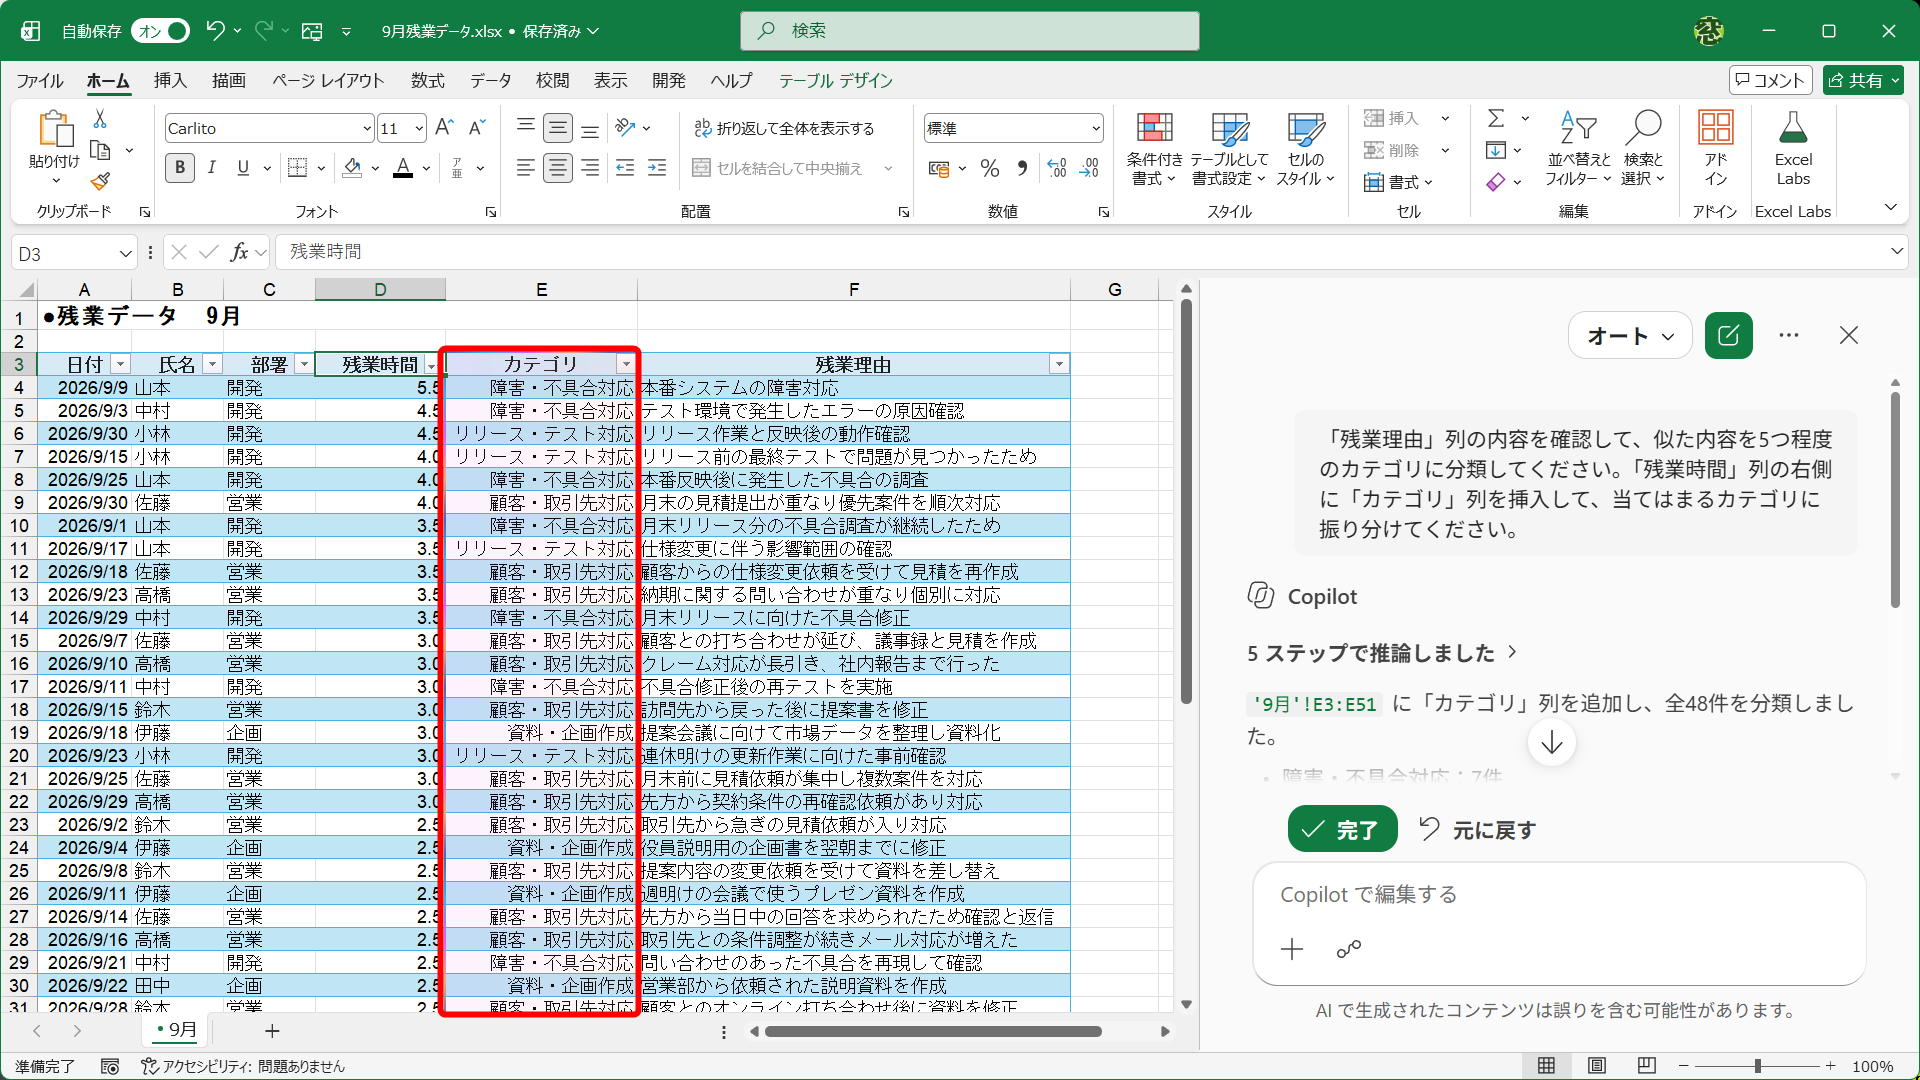Open the カテゴリ column filter dropdown
The width and height of the screenshot is (1920, 1080).
pos(626,365)
